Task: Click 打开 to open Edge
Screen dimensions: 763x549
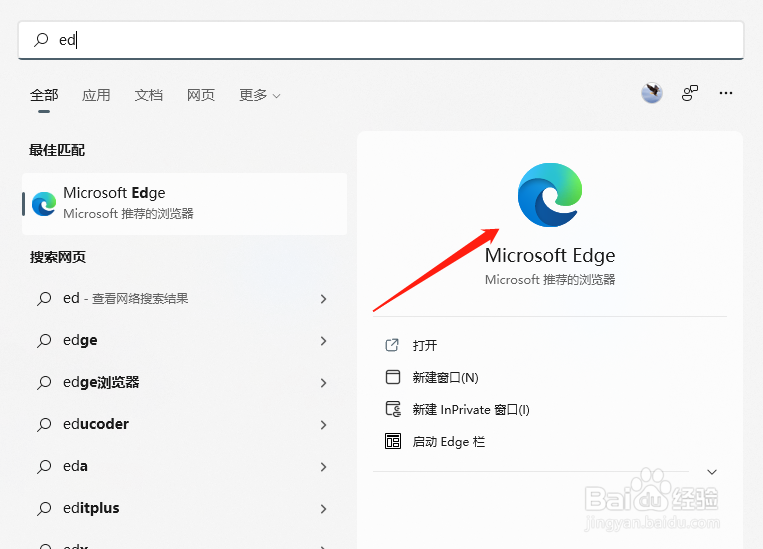Action: [x=425, y=346]
